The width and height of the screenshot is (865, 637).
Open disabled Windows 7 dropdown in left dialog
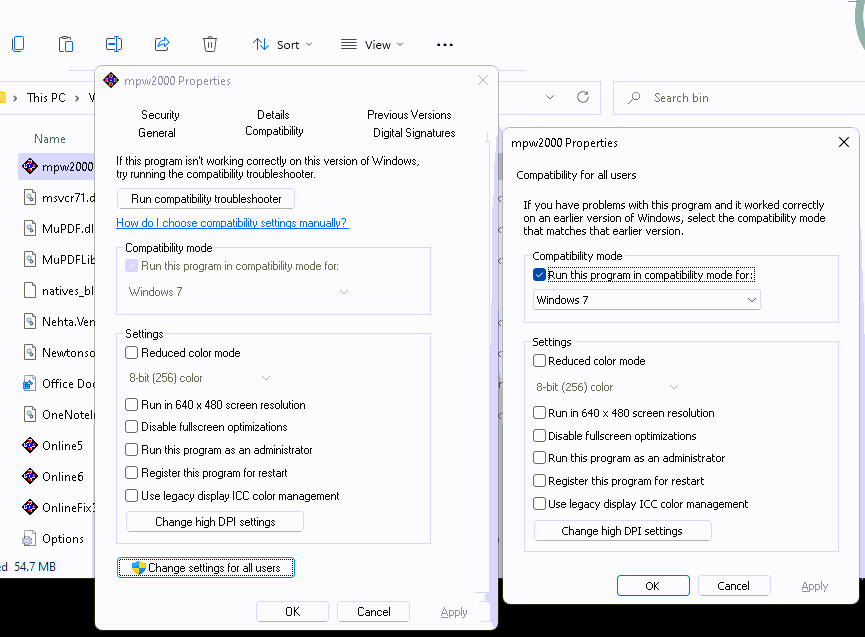pyautogui.click(x=238, y=292)
